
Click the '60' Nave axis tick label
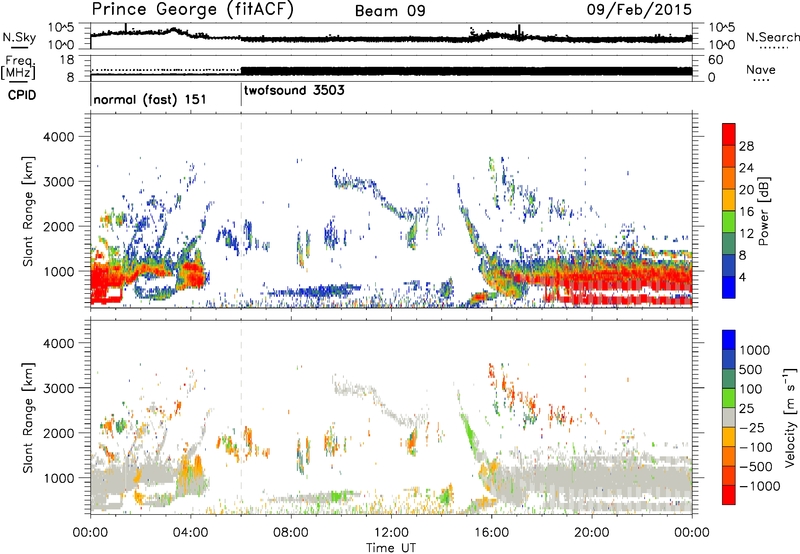(x=715, y=60)
